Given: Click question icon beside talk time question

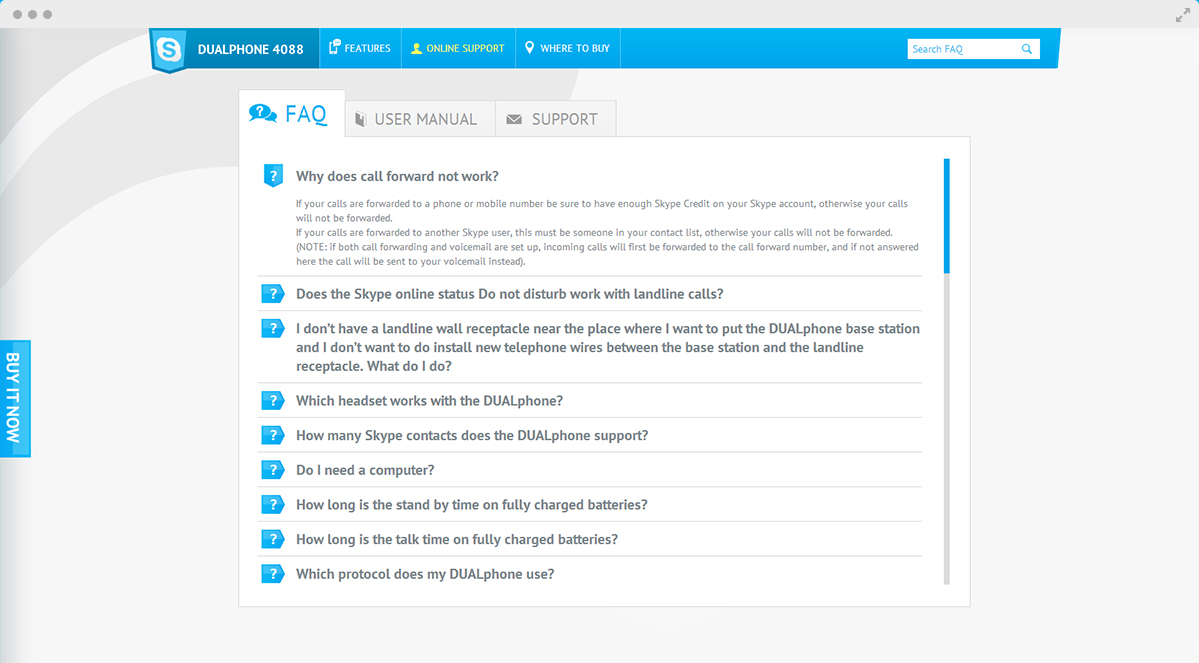Looking at the screenshot, I should [272, 539].
